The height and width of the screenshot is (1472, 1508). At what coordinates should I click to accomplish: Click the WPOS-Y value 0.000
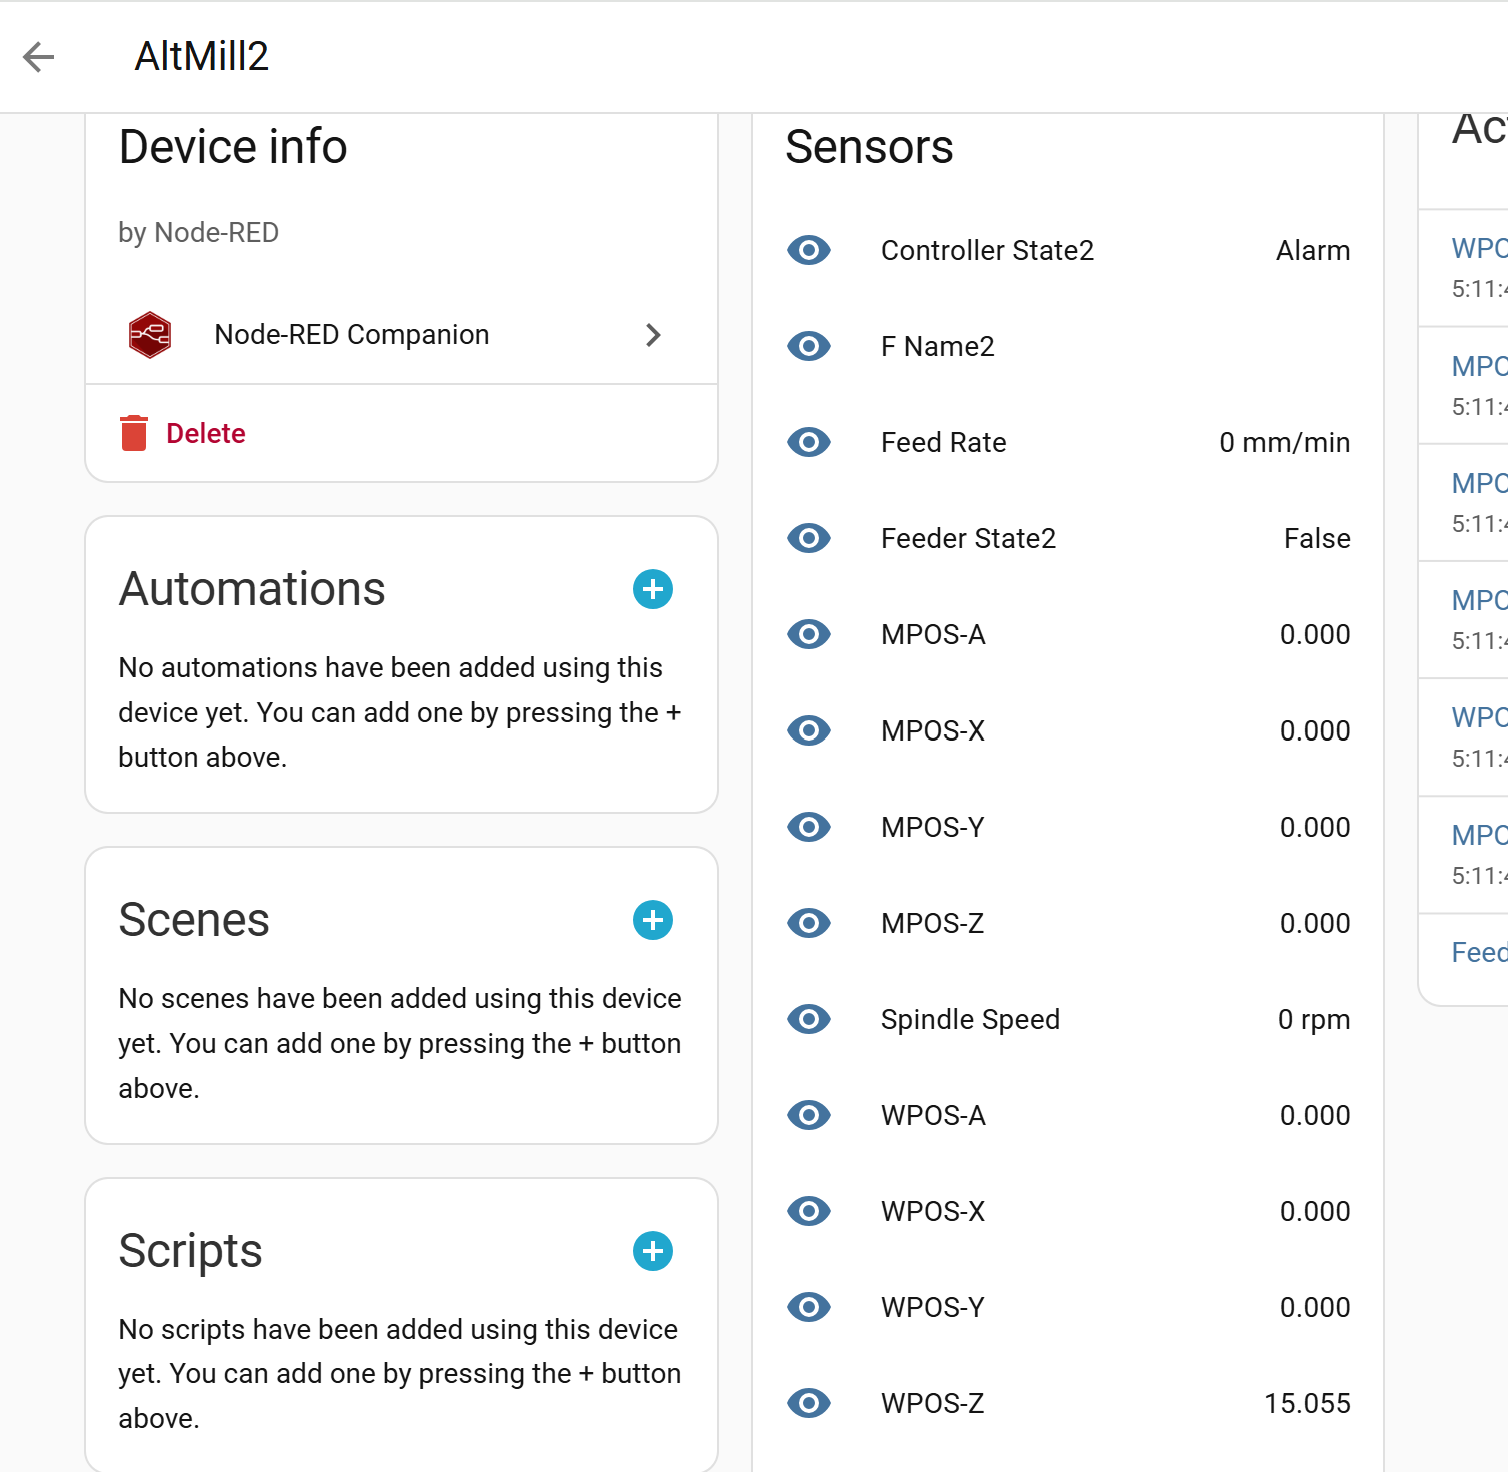click(x=1314, y=1307)
